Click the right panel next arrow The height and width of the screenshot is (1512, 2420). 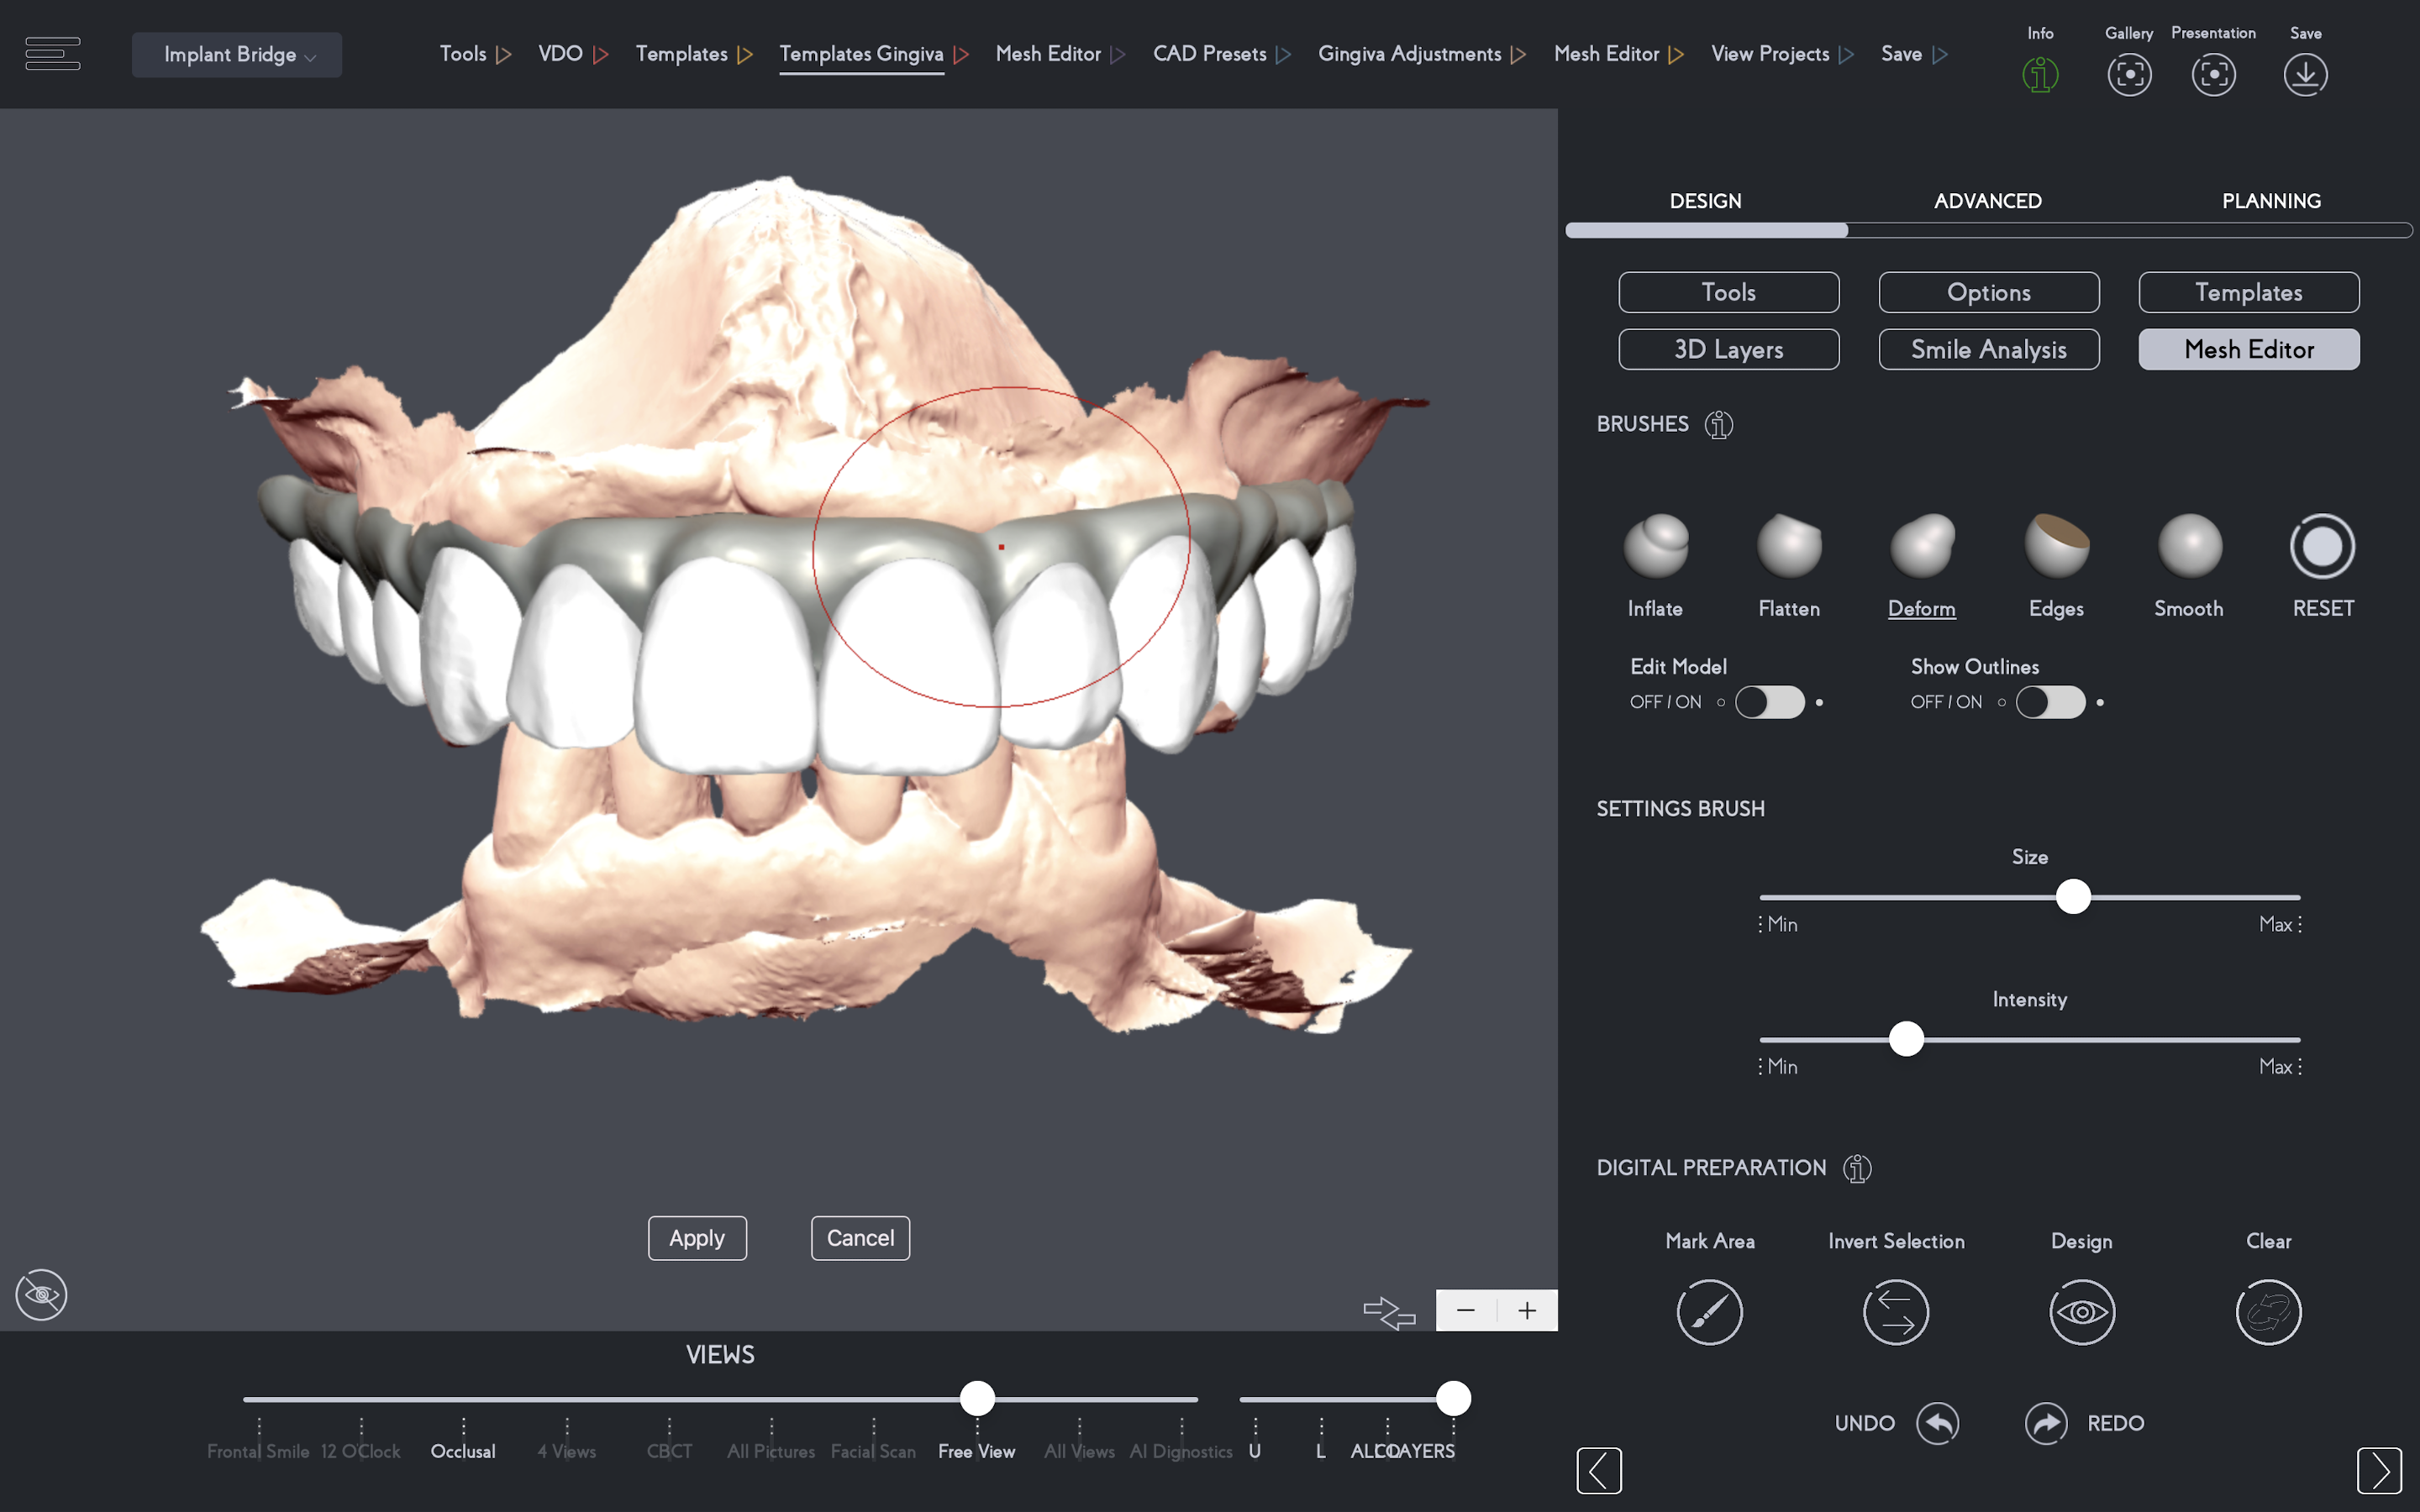coord(2378,1469)
